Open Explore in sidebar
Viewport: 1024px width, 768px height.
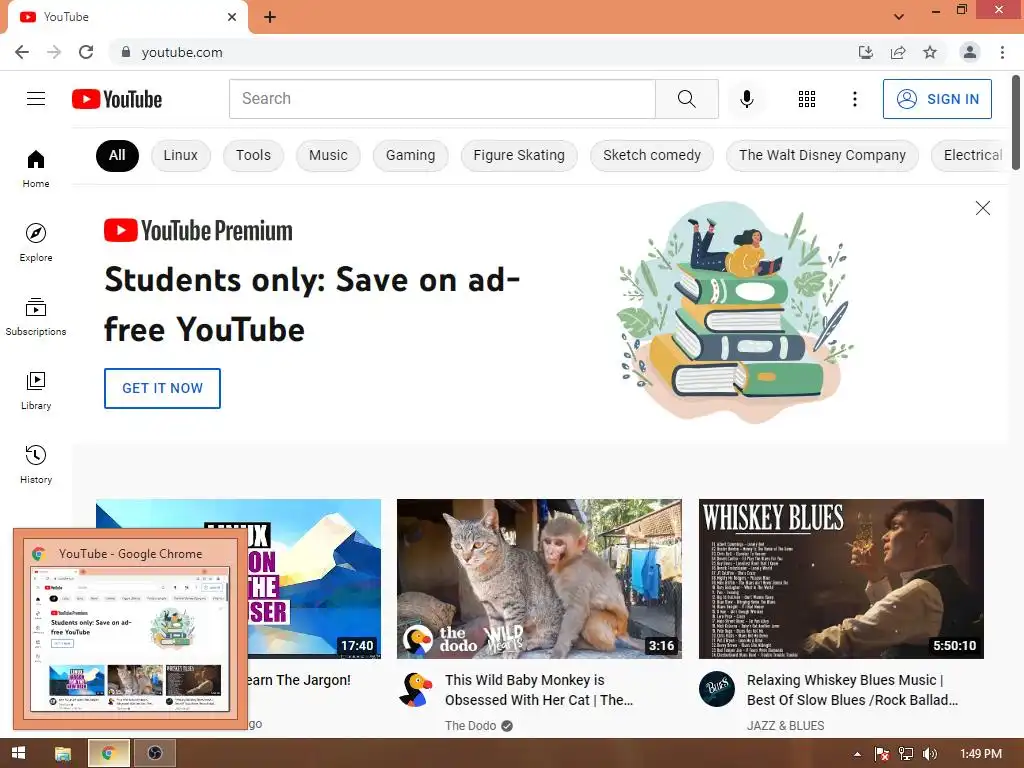(x=36, y=242)
